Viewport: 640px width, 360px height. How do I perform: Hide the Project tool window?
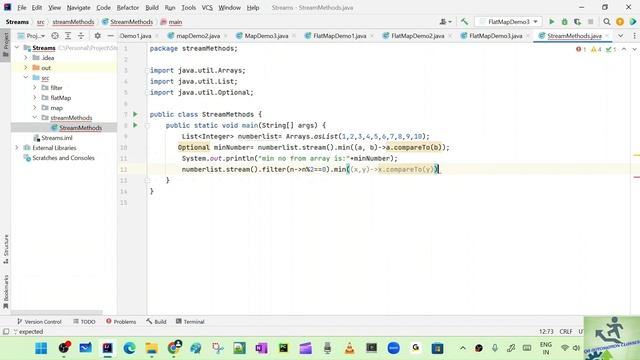[110, 36]
